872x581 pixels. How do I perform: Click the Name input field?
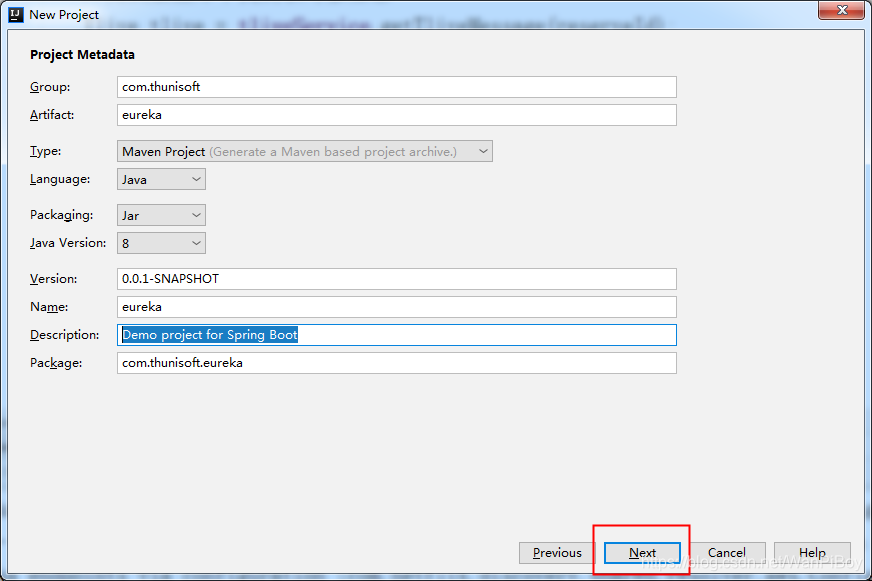click(397, 307)
